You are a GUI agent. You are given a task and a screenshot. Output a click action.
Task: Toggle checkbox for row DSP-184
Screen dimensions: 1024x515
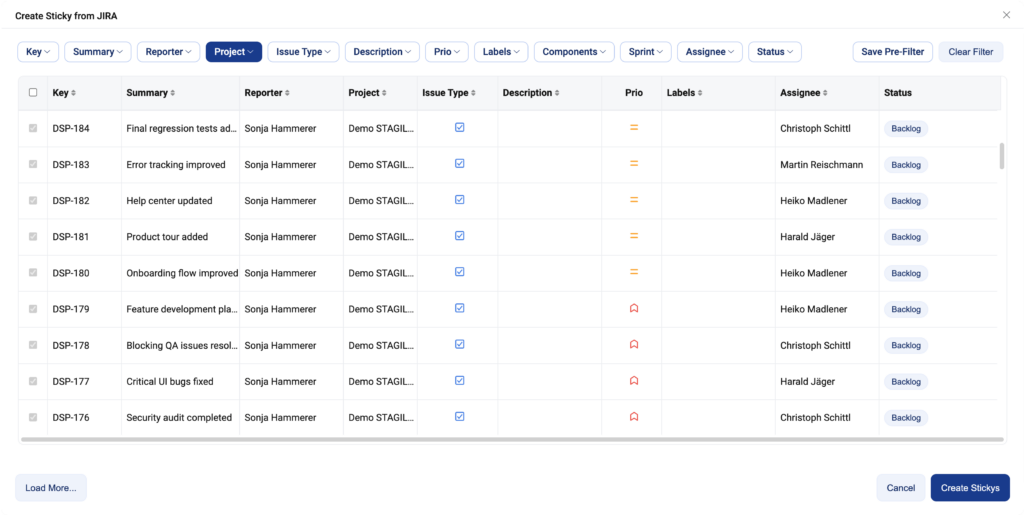click(x=33, y=129)
